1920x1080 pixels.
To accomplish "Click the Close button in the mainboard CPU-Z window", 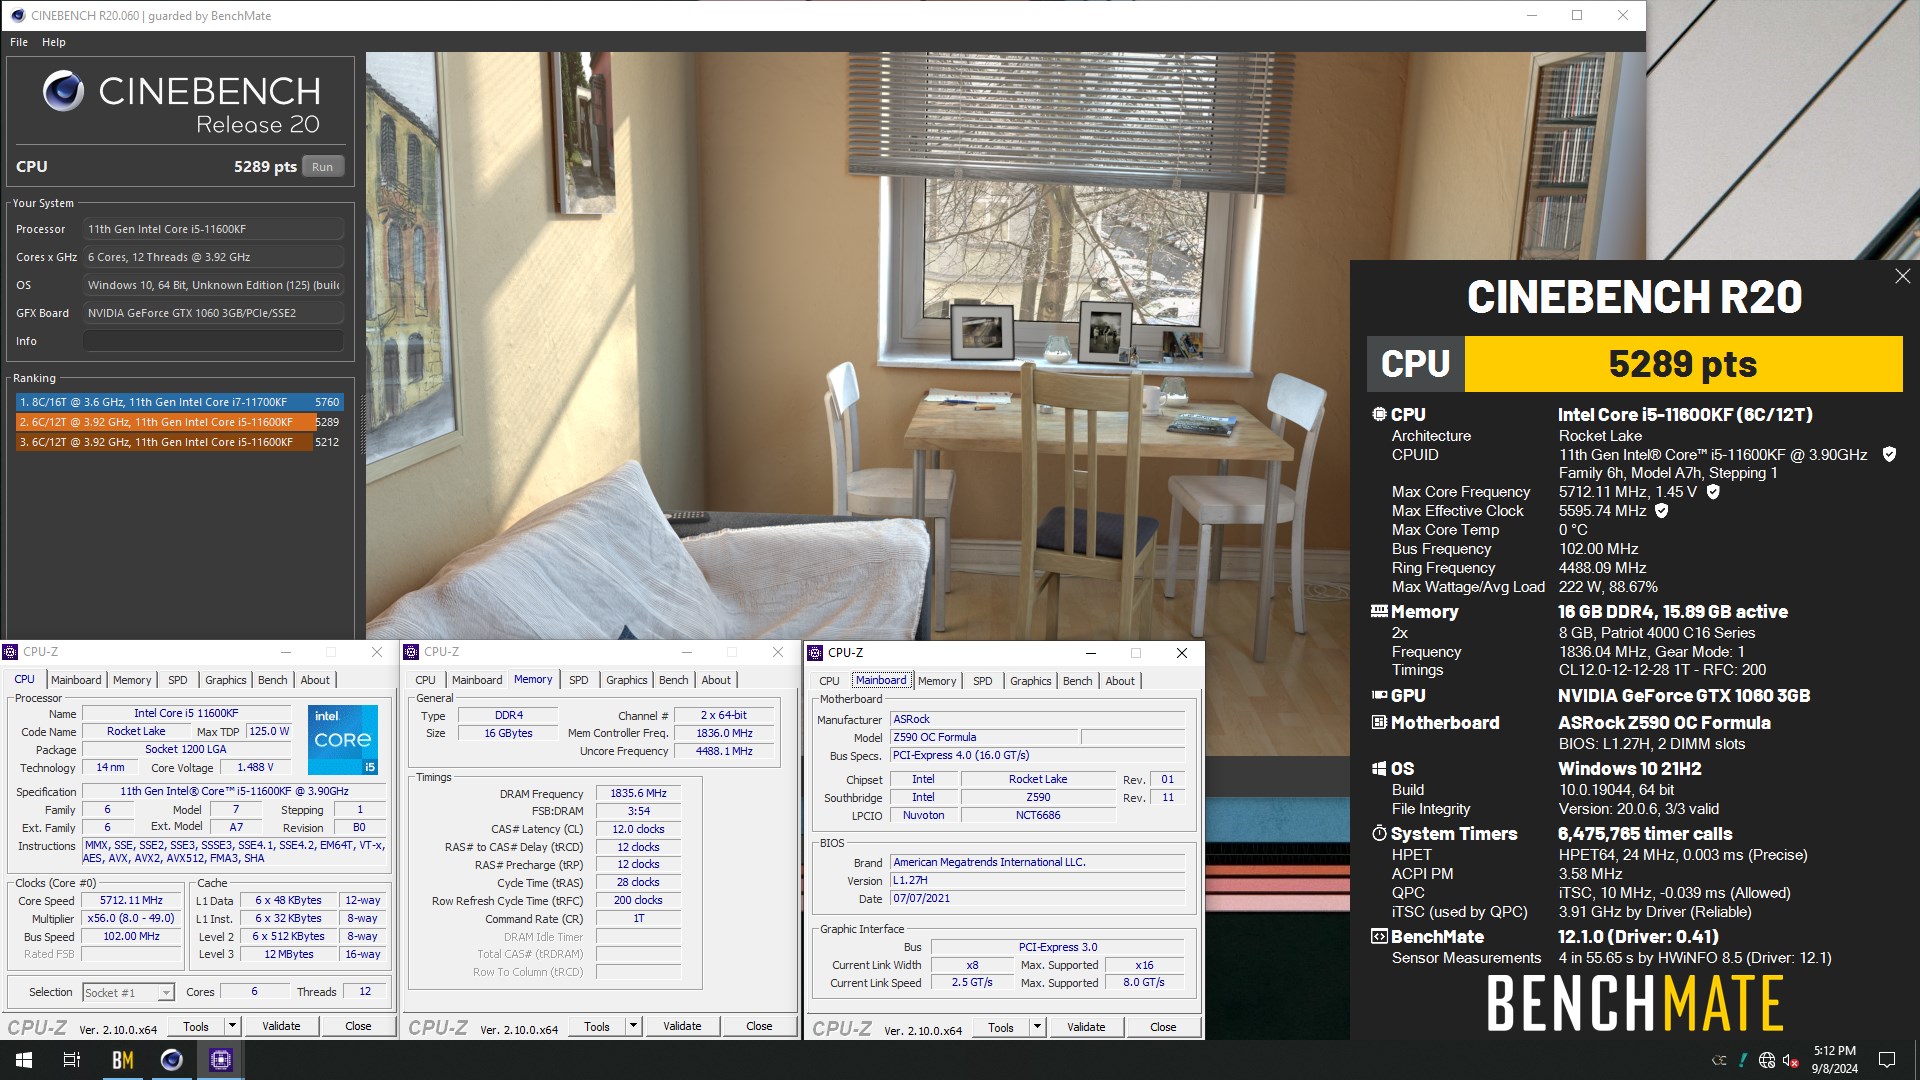I will click(1163, 1027).
